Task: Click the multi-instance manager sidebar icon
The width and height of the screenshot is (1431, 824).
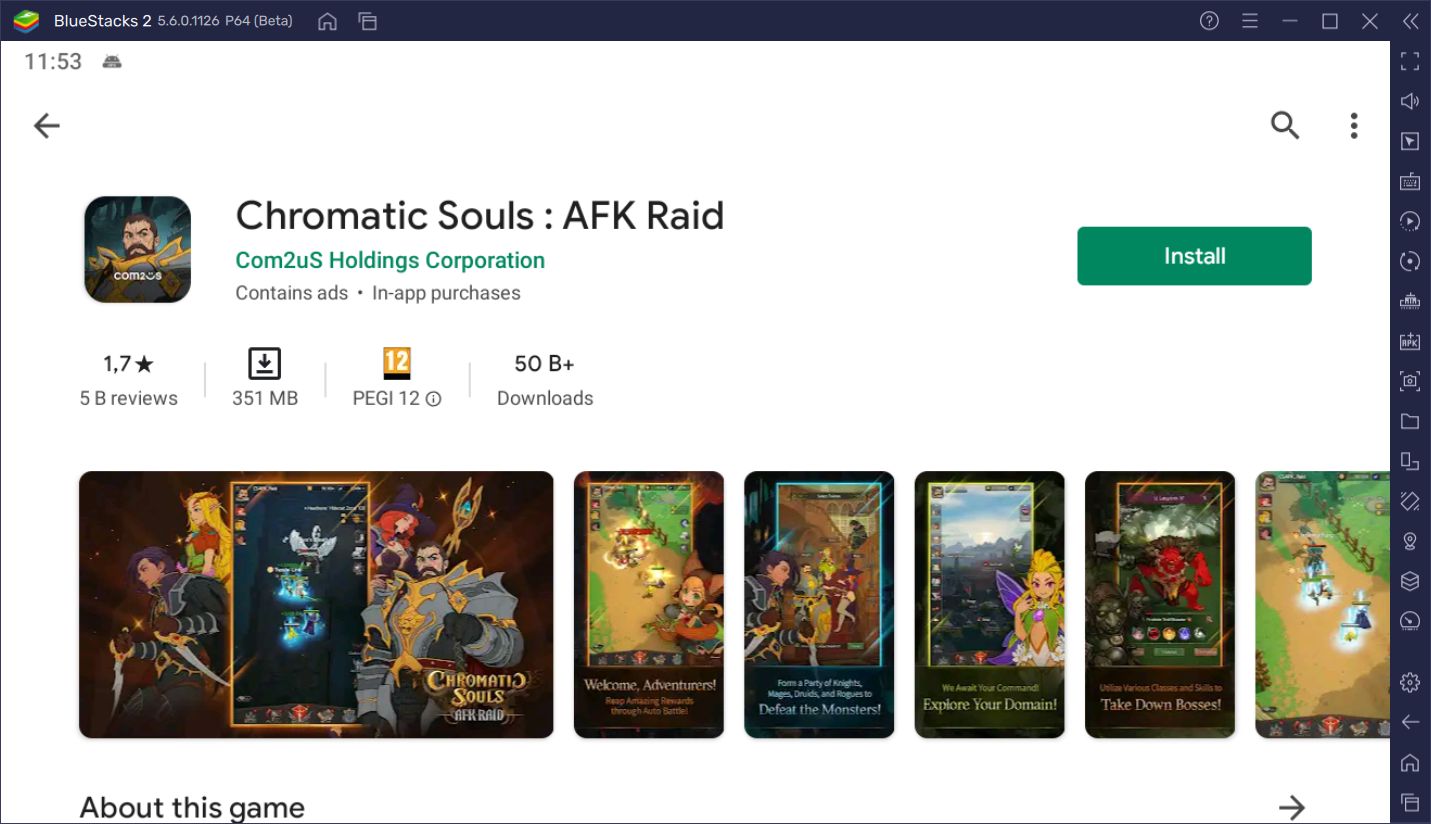Action: [1410, 461]
